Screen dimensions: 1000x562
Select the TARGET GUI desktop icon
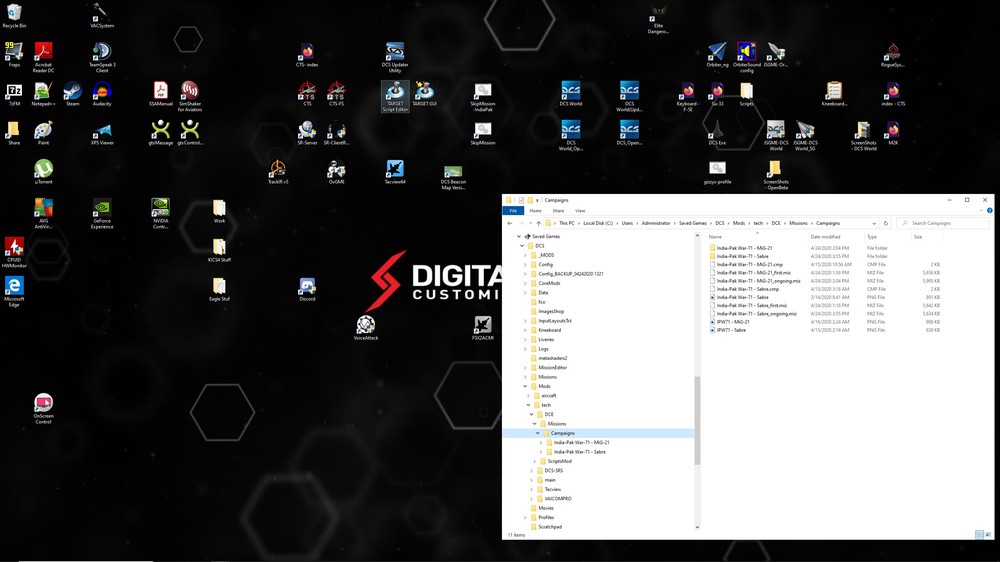point(424,92)
